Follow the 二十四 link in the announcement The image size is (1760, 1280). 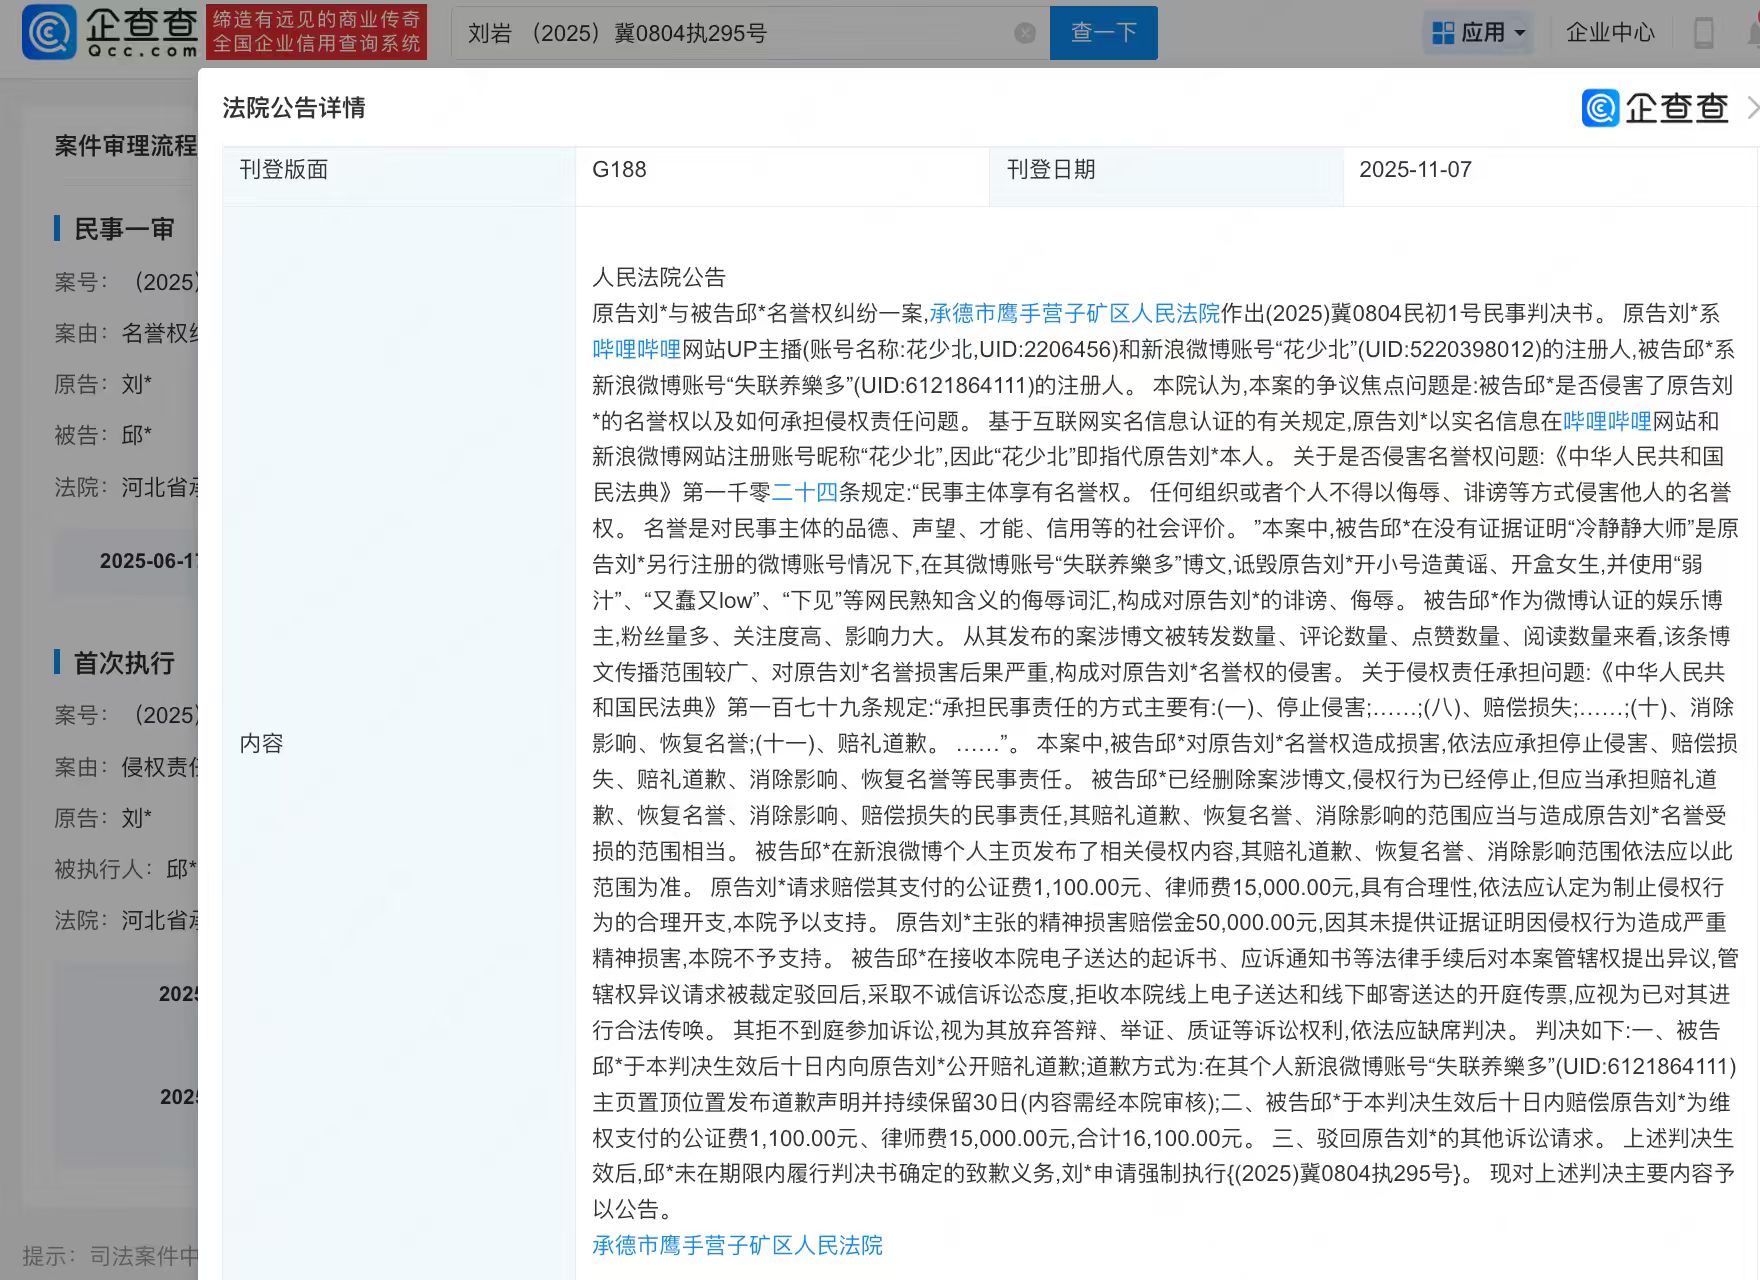[x=804, y=493]
